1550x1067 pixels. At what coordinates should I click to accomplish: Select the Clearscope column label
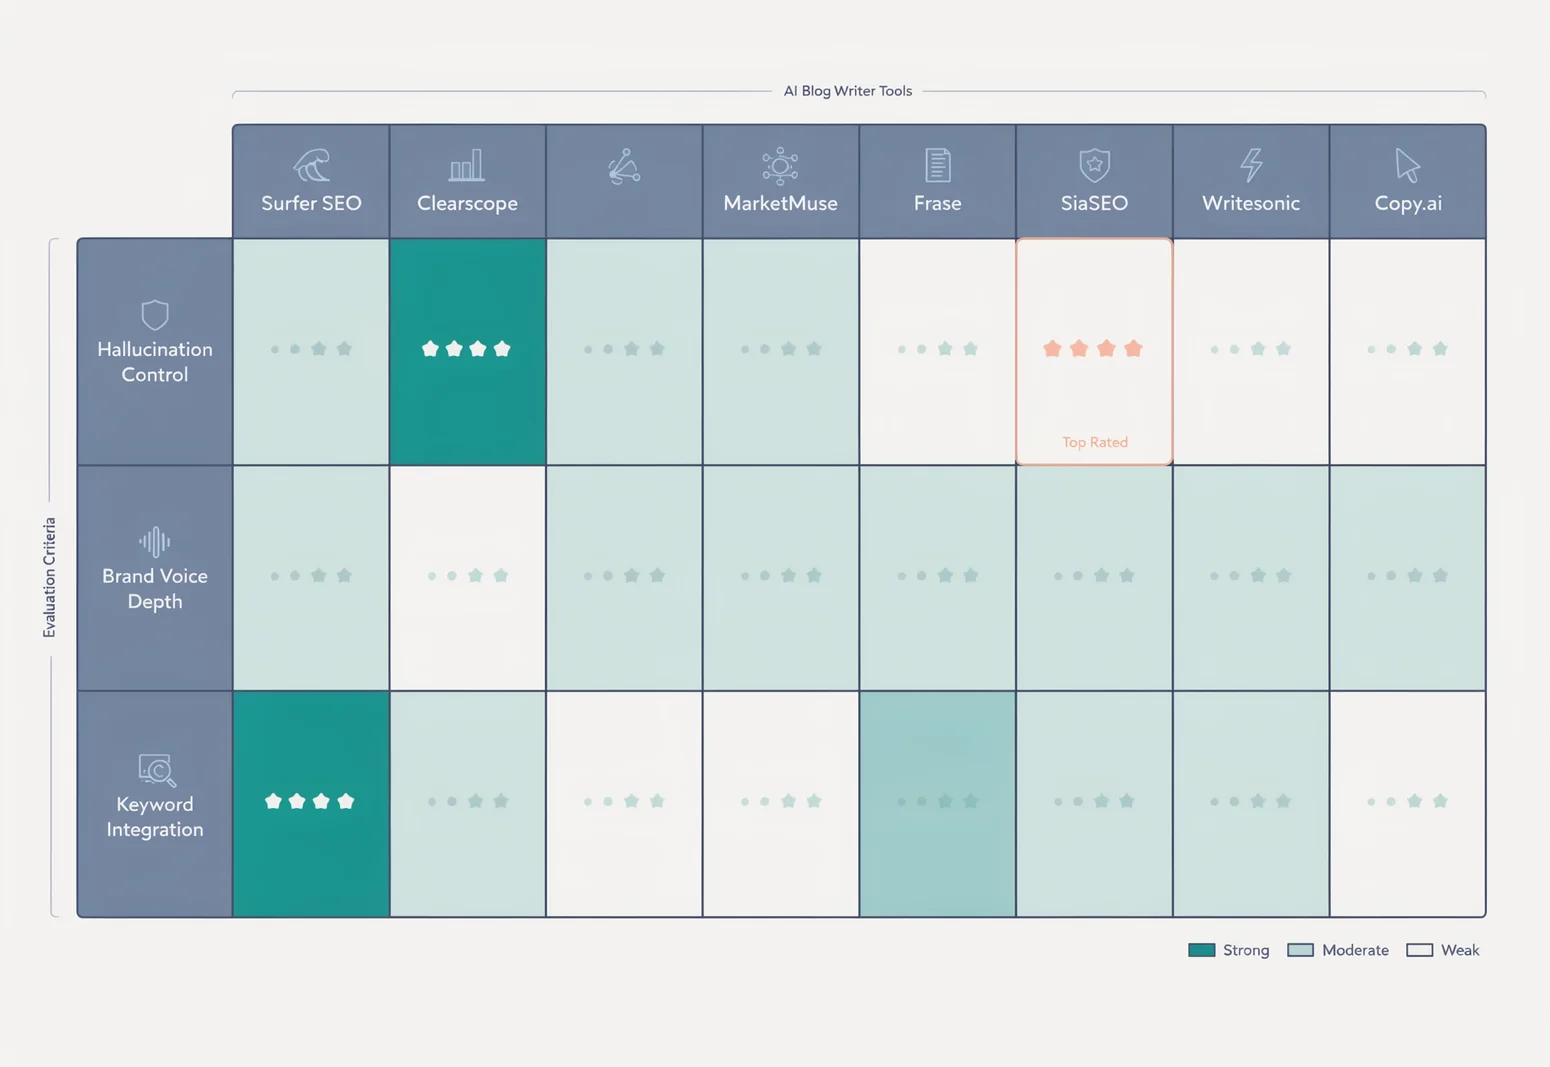pos(467,203)
